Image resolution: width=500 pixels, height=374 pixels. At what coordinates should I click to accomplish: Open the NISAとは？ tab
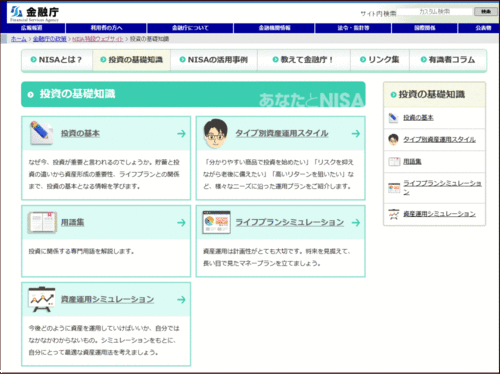57,60
